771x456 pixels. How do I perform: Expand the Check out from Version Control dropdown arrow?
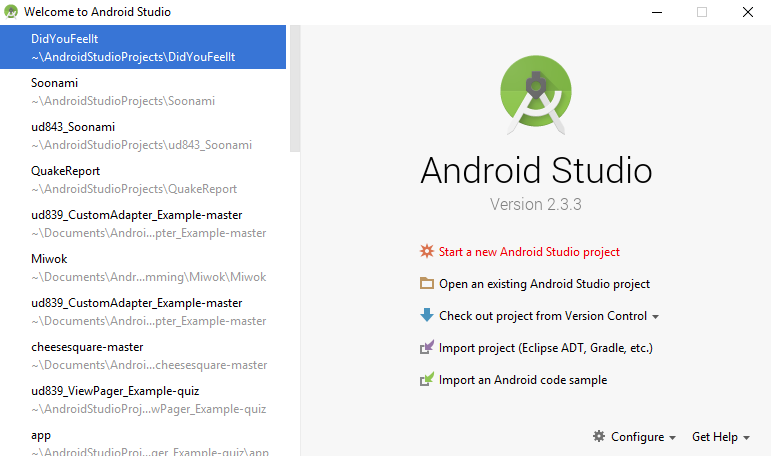click(655, 317)
